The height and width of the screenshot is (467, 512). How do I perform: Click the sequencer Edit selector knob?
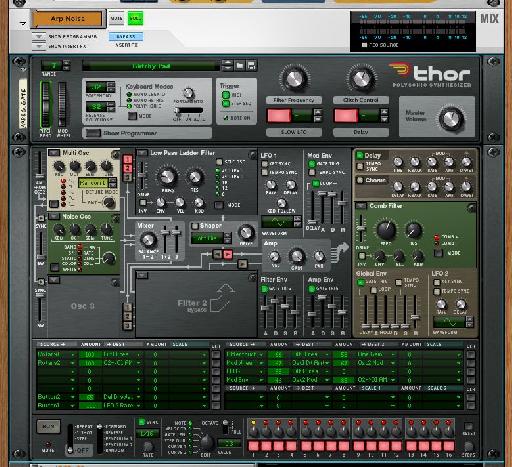click(x=206, y=442)
